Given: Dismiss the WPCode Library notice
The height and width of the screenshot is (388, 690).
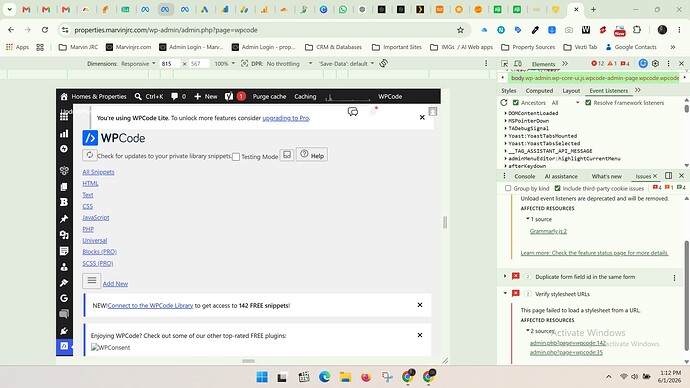Looking at the screenshot, I should tap(420, 305).
